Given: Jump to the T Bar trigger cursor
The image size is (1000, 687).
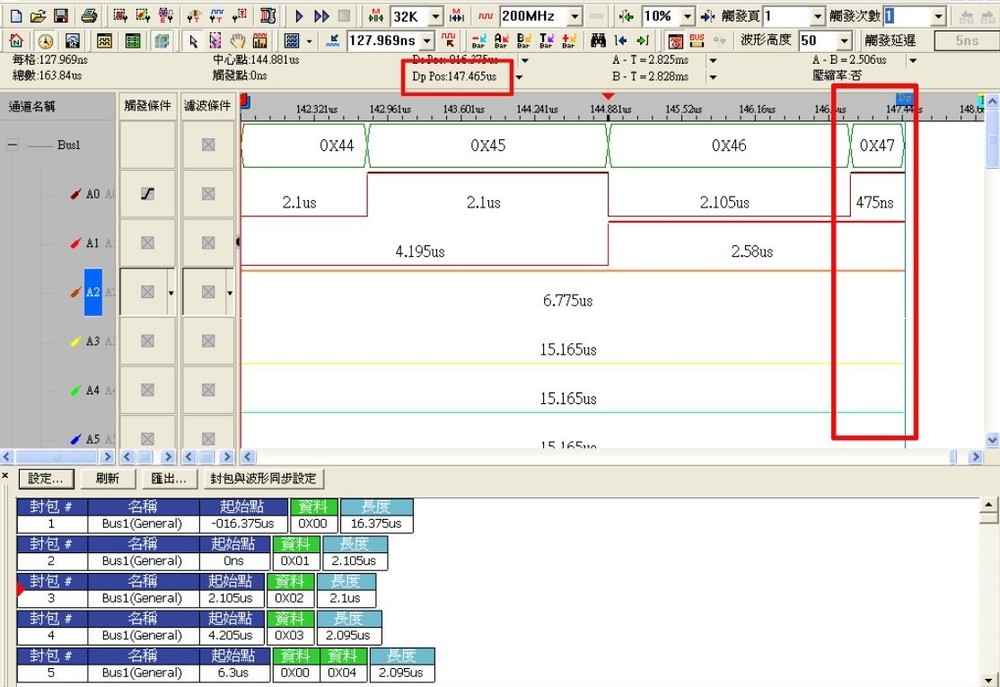Looking at the screenshot, I should [547, 41].
